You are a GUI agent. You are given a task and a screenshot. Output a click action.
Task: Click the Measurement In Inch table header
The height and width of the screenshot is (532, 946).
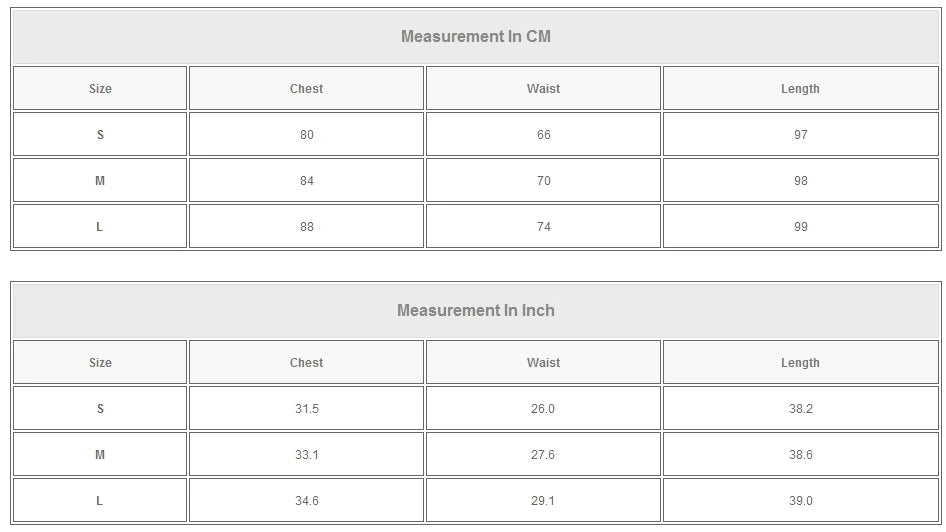click(x=476, y=311)
